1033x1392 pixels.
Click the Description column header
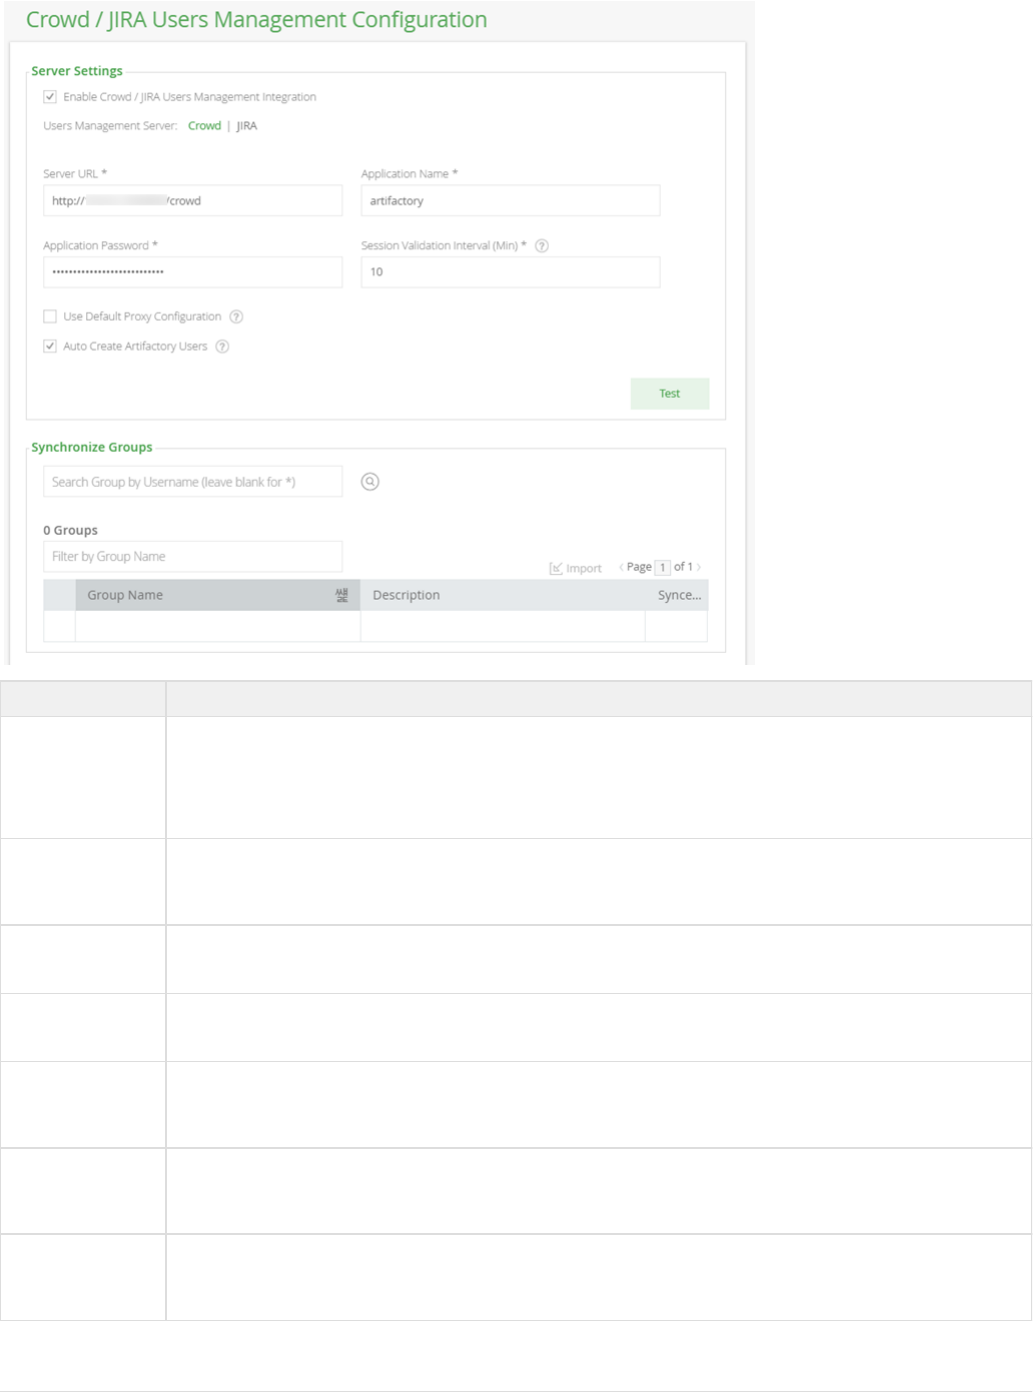(502, 595)
